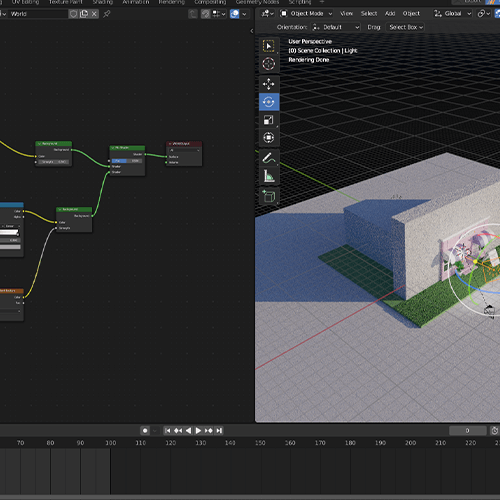Open the Object Mode dropdown
The image size is (500, 500).
tap(306, 14)
